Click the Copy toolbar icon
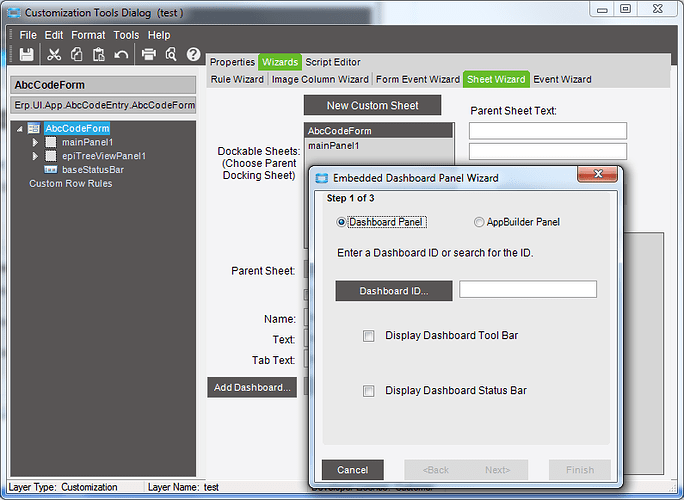The width and height of the screenshot is (684, 500). click(x=77, y=55)
